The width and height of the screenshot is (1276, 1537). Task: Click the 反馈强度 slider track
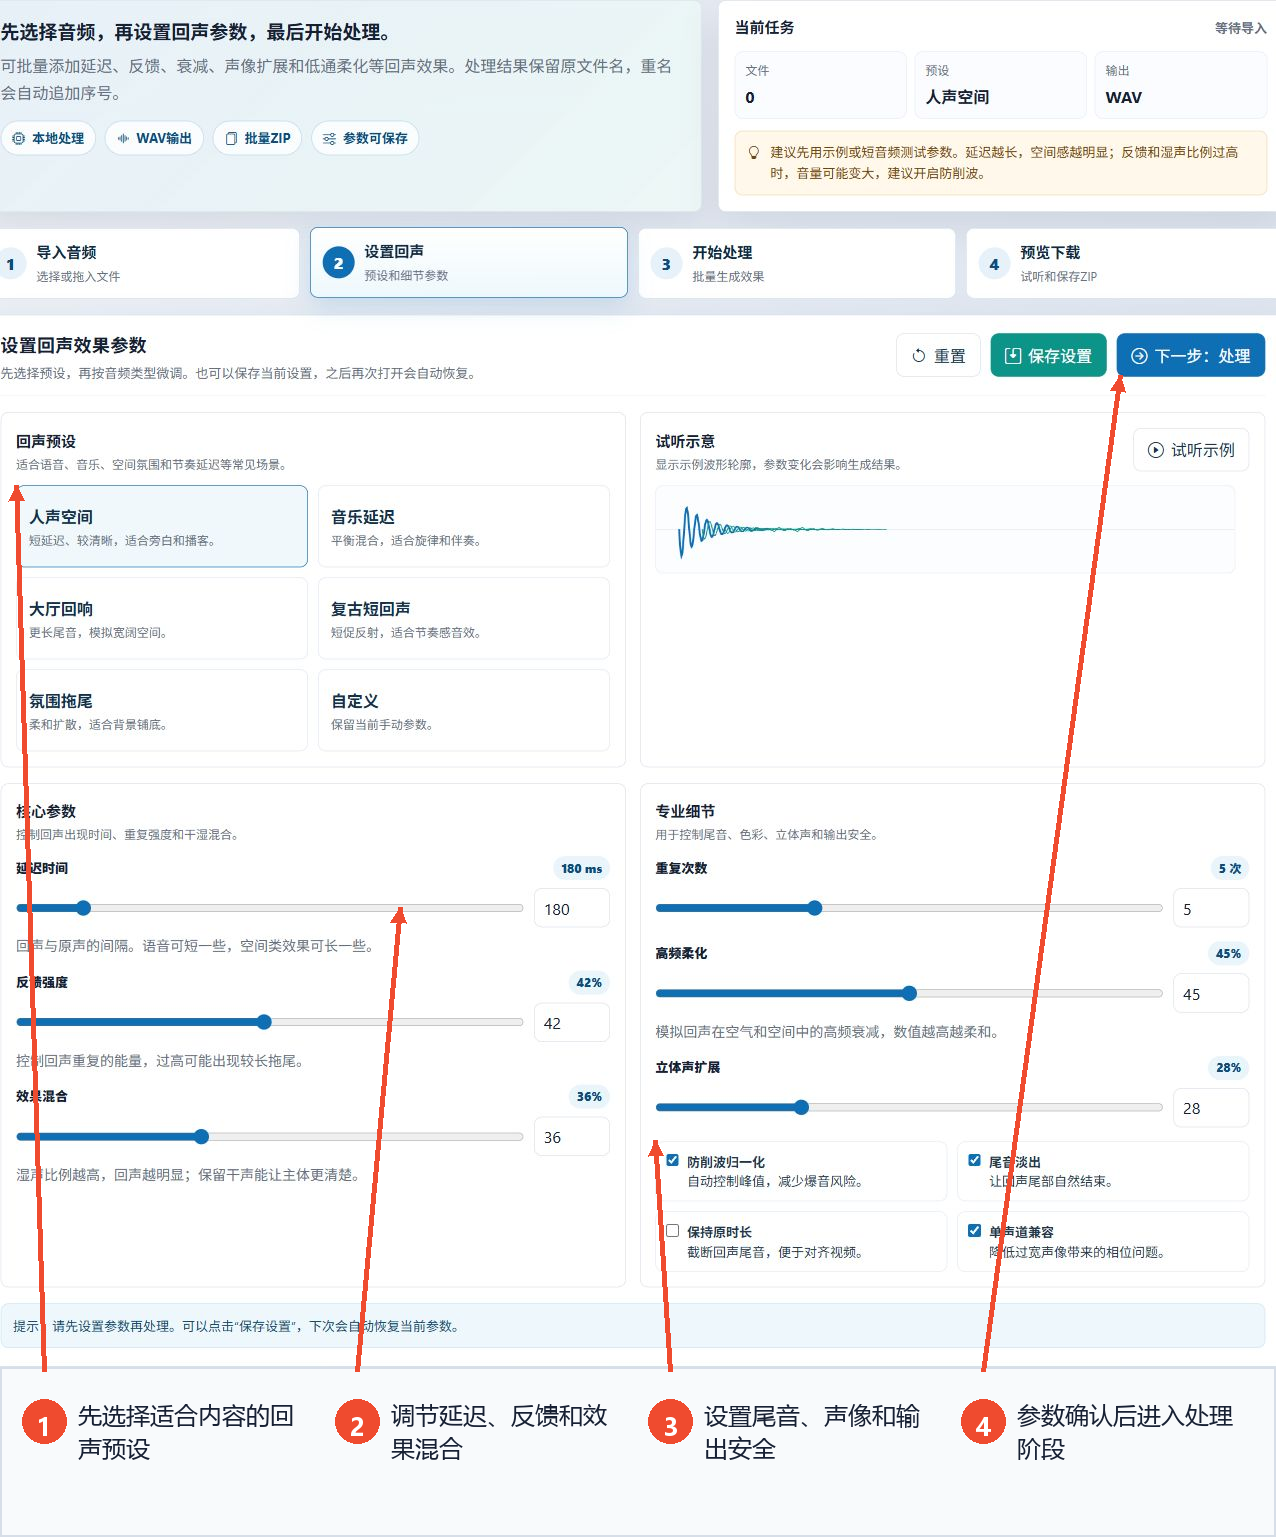click(270, 1022)
